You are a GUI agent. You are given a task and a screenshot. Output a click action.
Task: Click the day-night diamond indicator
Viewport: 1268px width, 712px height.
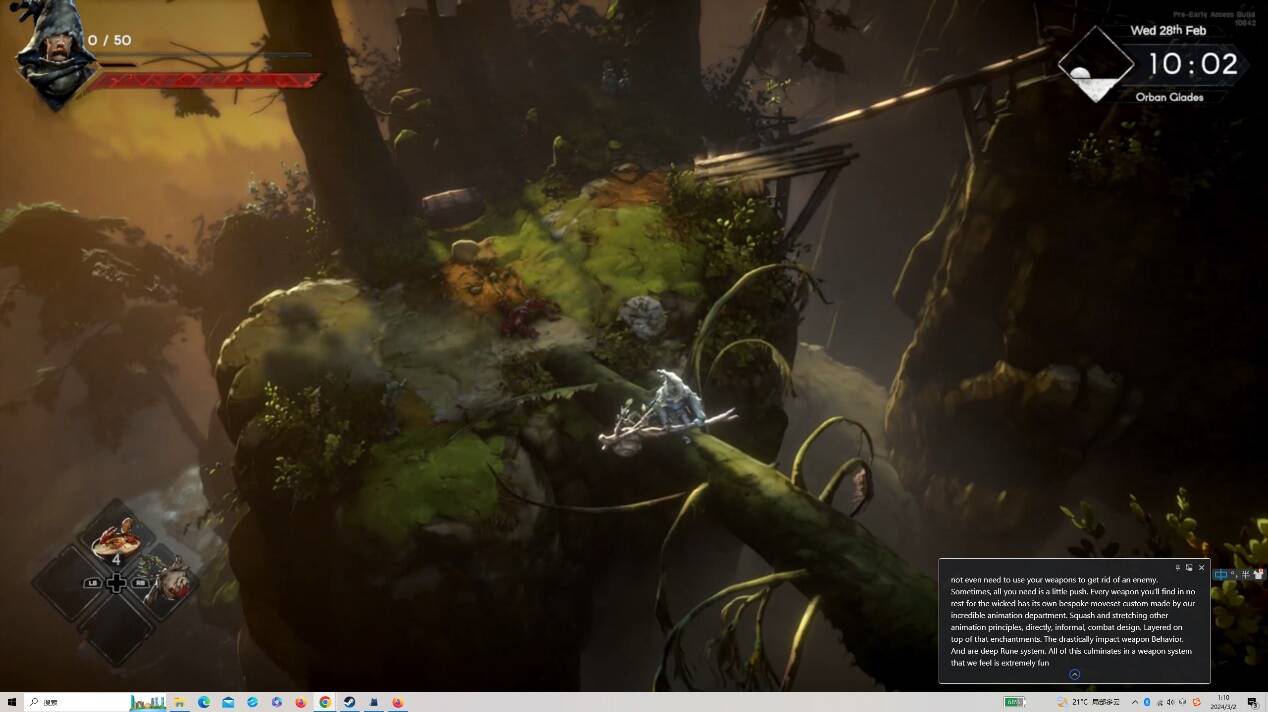click(1096, 65)
